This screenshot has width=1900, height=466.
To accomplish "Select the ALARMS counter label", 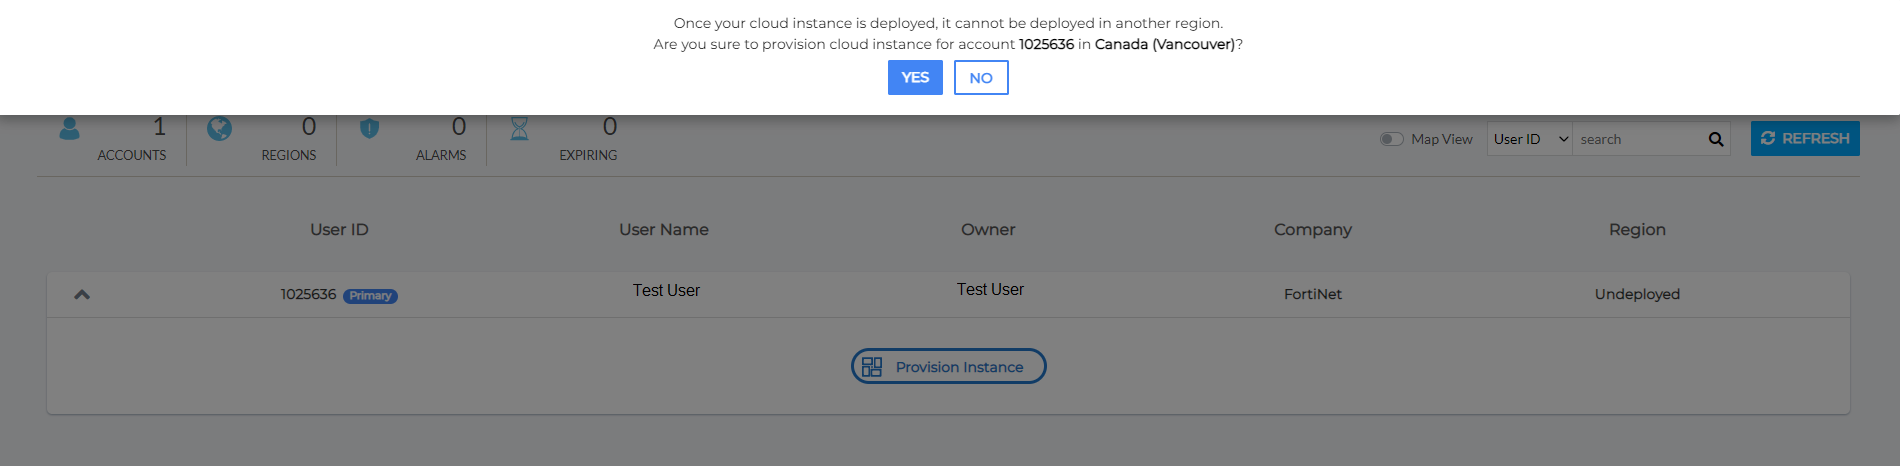I will click(x=441, y=155).
